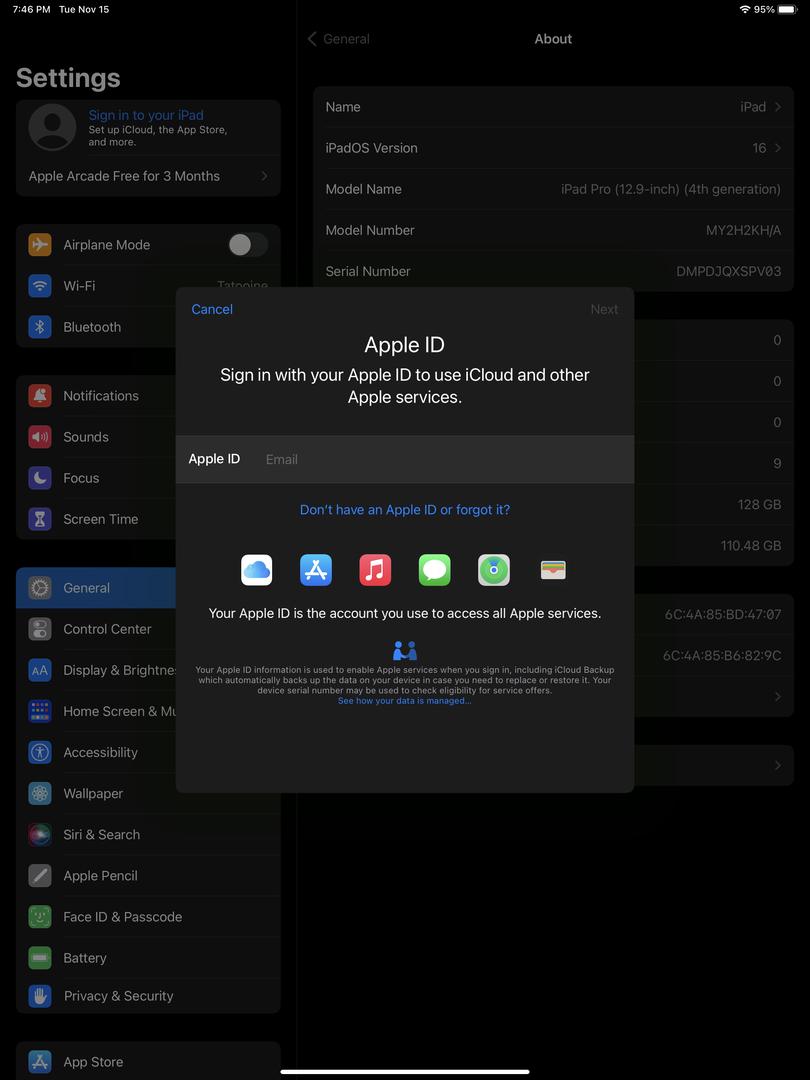The width and height of the screenshot is (810, 1080).
Task: Tap the 128 GB capacity value
Action: coord(759,505)
